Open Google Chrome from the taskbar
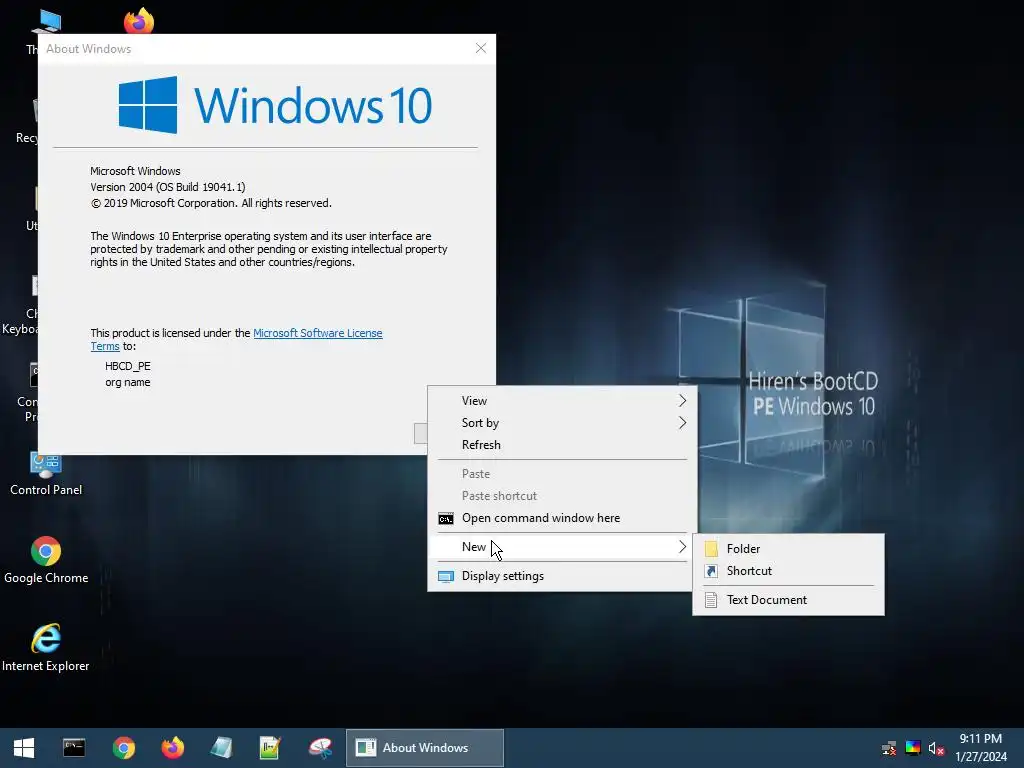This screenshot has width=1024, height=768. pos(123,748)
